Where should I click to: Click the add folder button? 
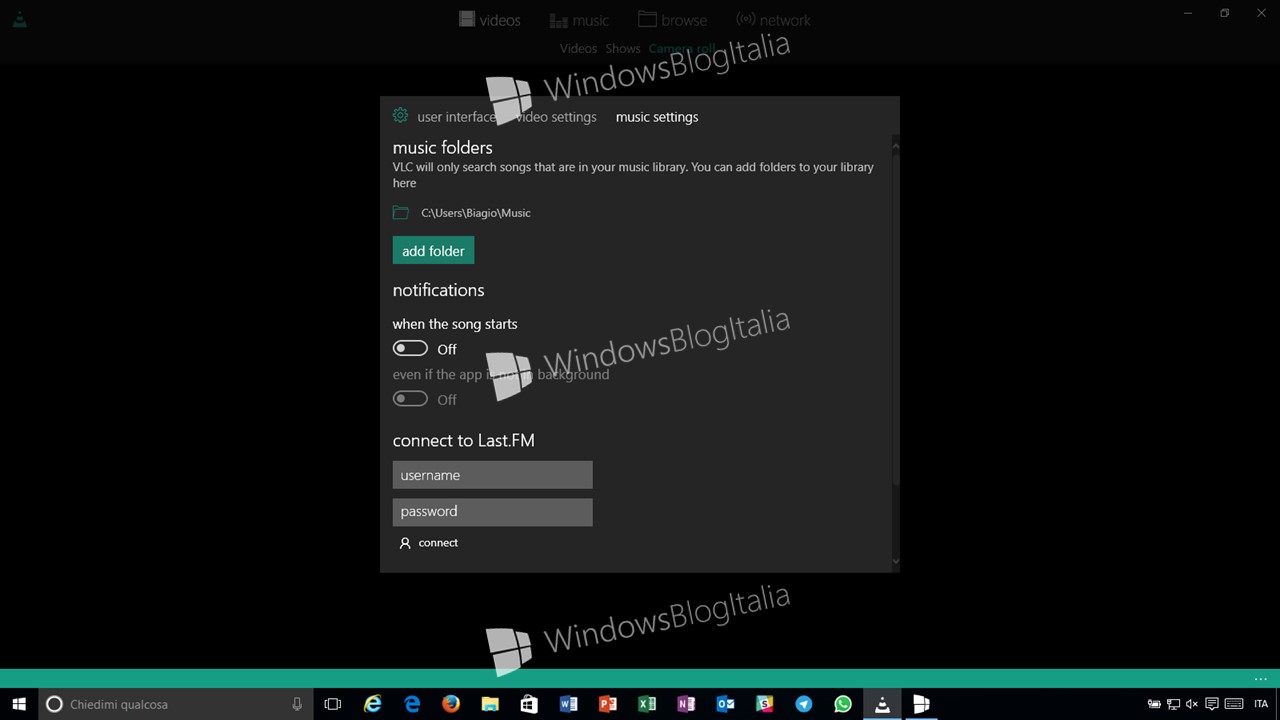click(433, 251)
